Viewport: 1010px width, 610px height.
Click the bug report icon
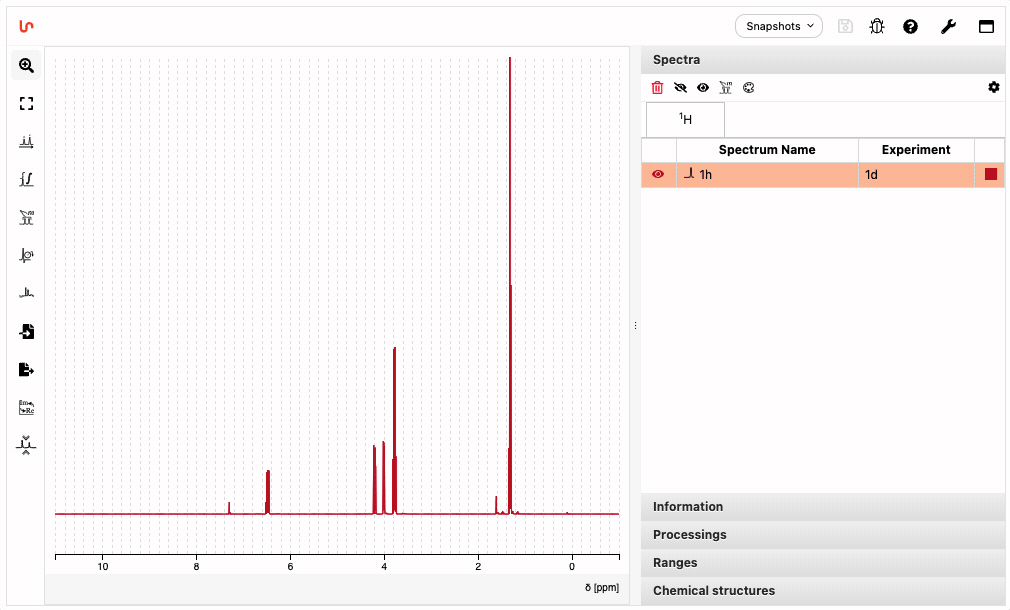pos(877,27)
